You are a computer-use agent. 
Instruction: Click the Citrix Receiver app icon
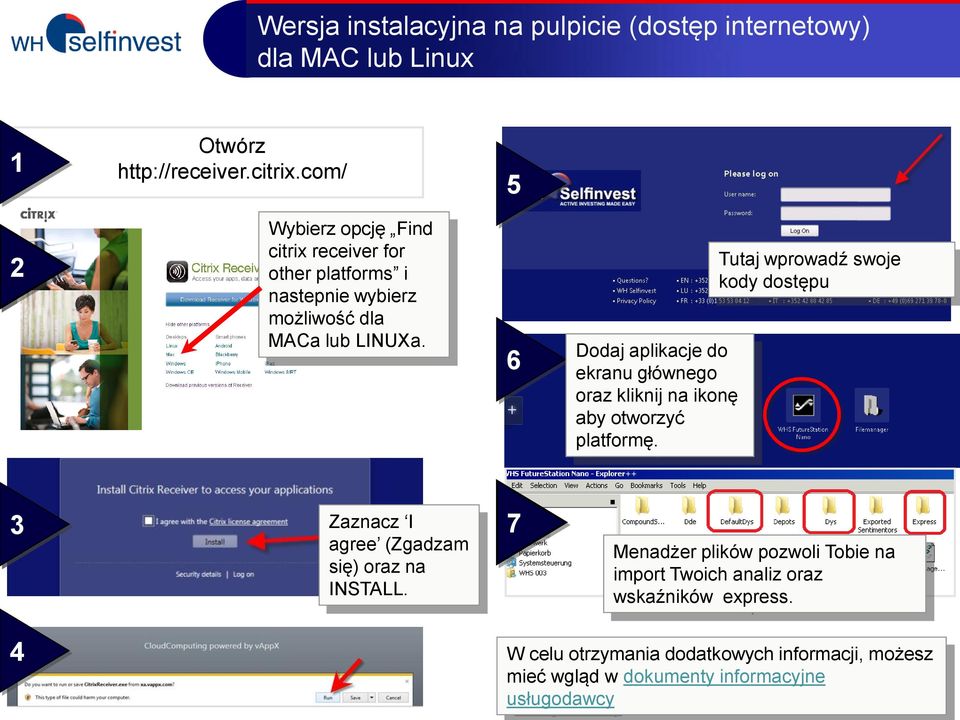pyautogui.click(x=178, y=271)
